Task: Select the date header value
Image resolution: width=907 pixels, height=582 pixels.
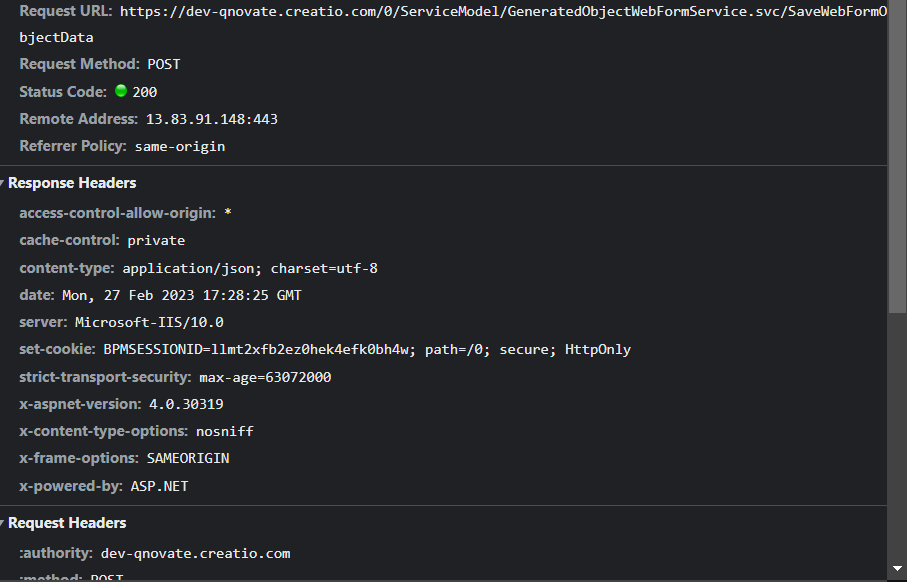Action: (x=182, y=295)
